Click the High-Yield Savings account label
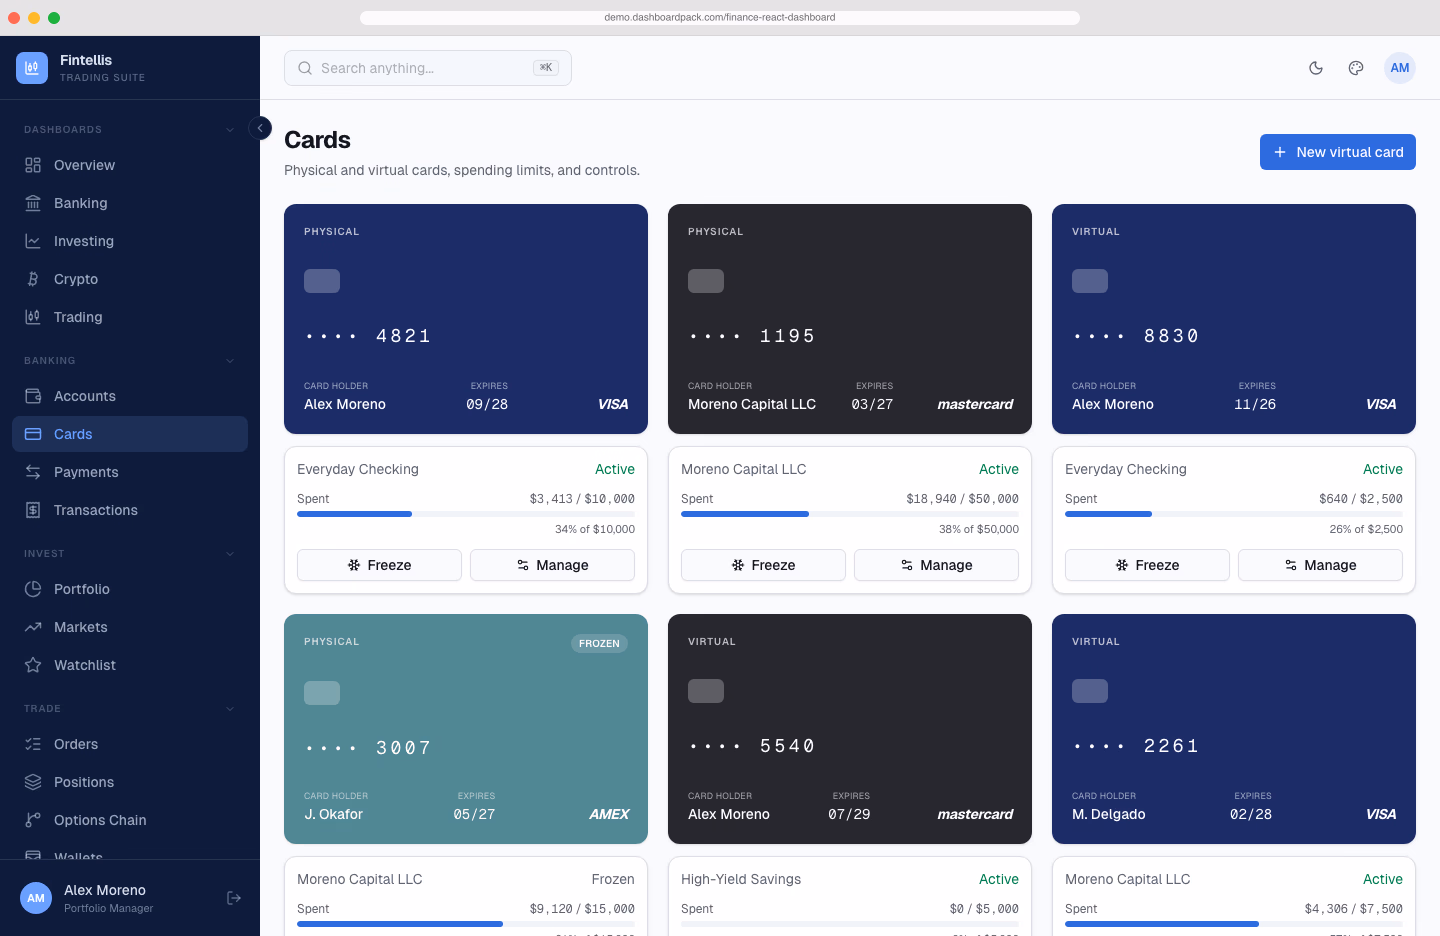Image resolution: width=1440 pixels, height=936 pixels. 741,879
